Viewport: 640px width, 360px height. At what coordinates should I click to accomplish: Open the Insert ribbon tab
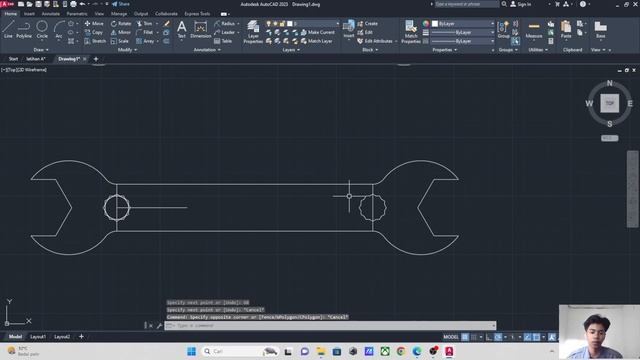29,13
